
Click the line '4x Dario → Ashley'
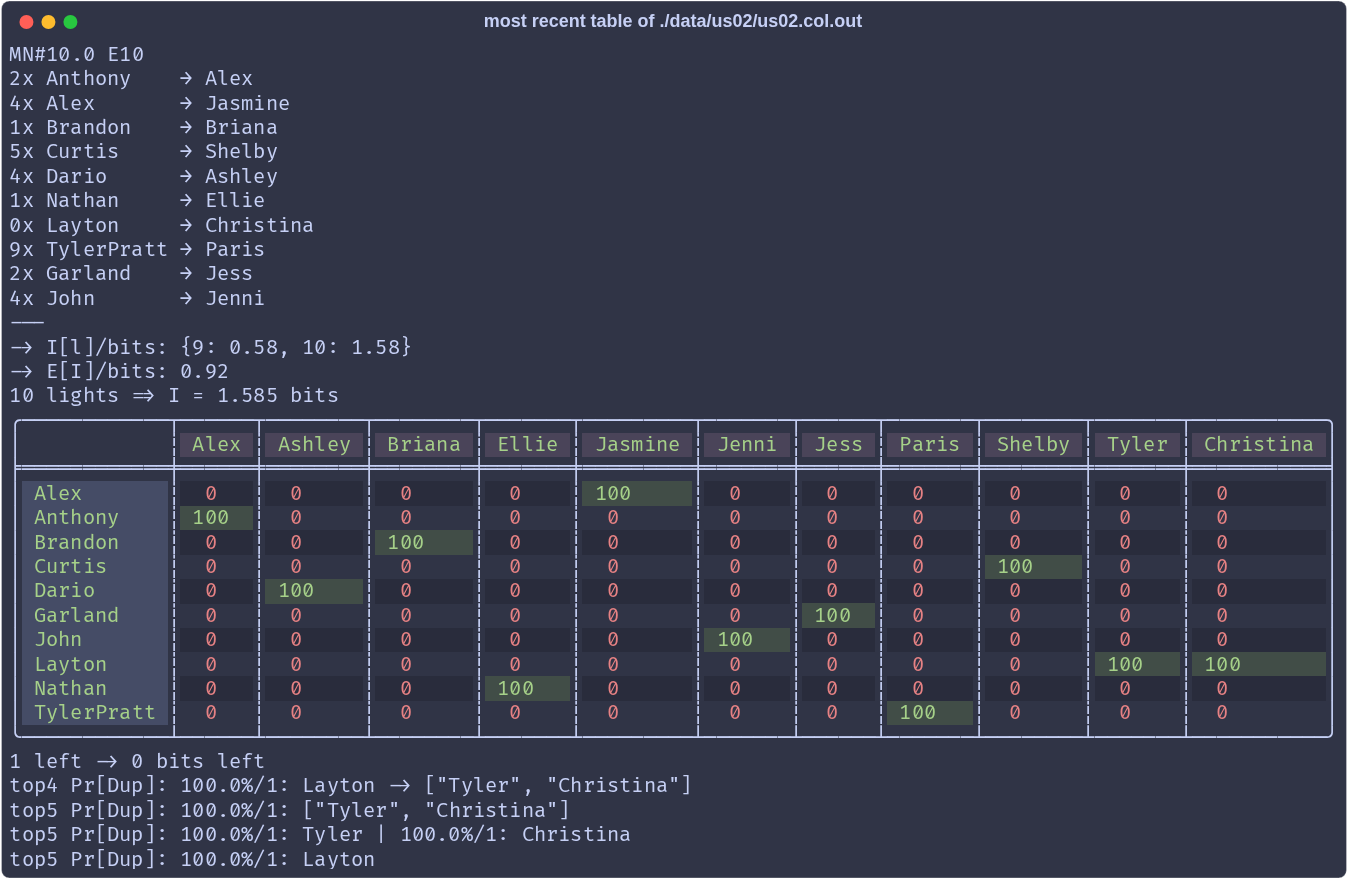(x=144, y=176)
